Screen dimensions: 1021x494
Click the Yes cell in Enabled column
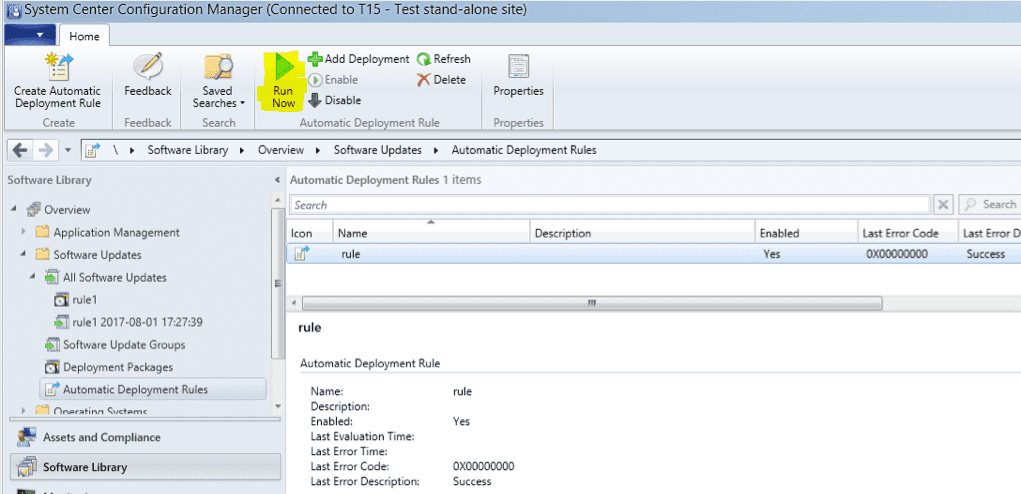771,254
